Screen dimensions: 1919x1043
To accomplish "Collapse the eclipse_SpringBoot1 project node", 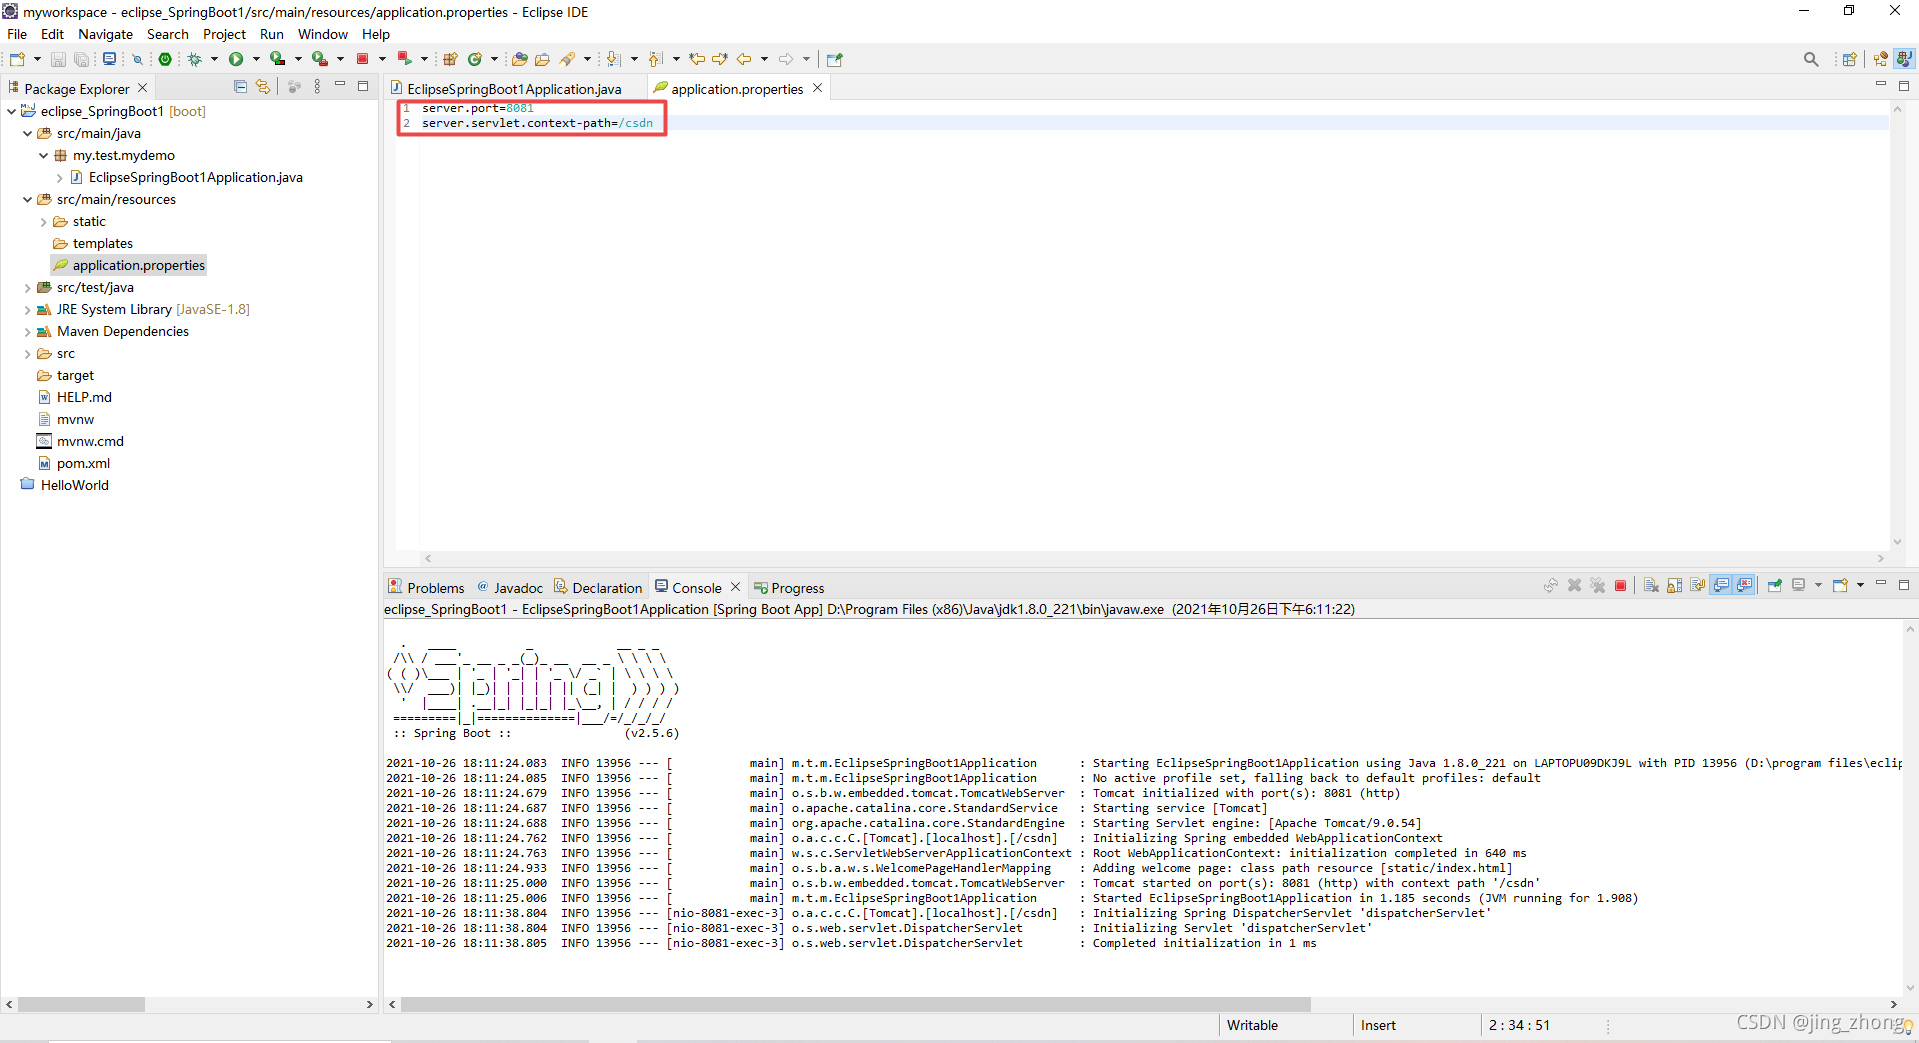I will [11, 111].
